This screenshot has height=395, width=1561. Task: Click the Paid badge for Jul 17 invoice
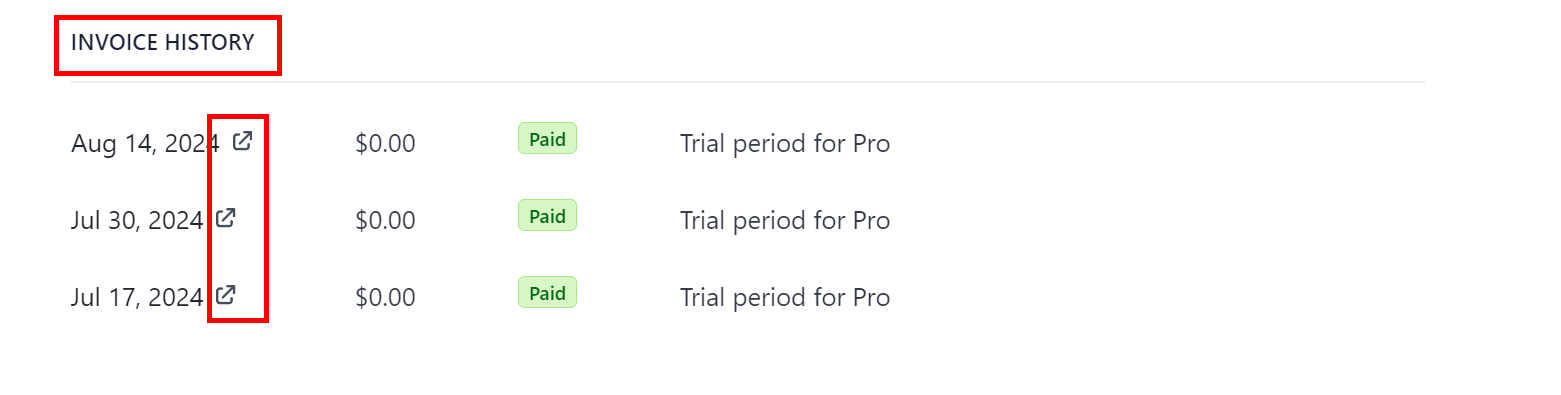(547, 293)
